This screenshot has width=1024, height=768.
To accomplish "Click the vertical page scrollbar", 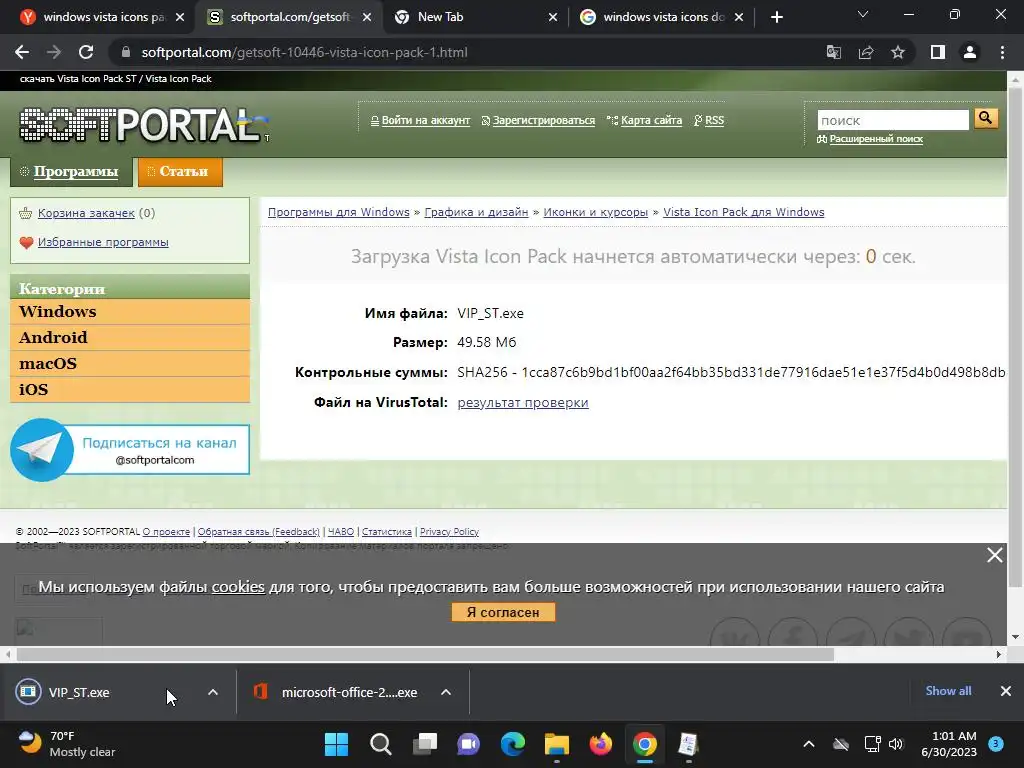I will [1015, 336].
